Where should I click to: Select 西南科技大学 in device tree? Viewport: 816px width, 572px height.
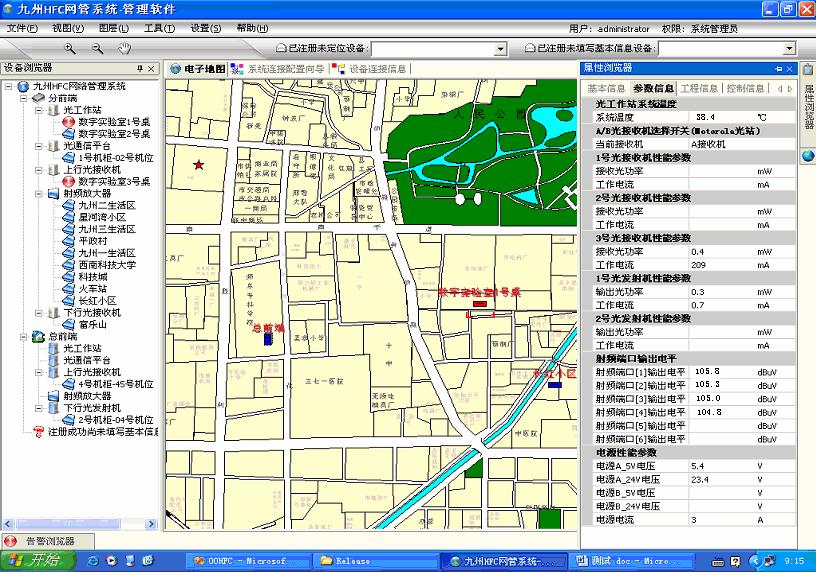click(x=106, y=264)
